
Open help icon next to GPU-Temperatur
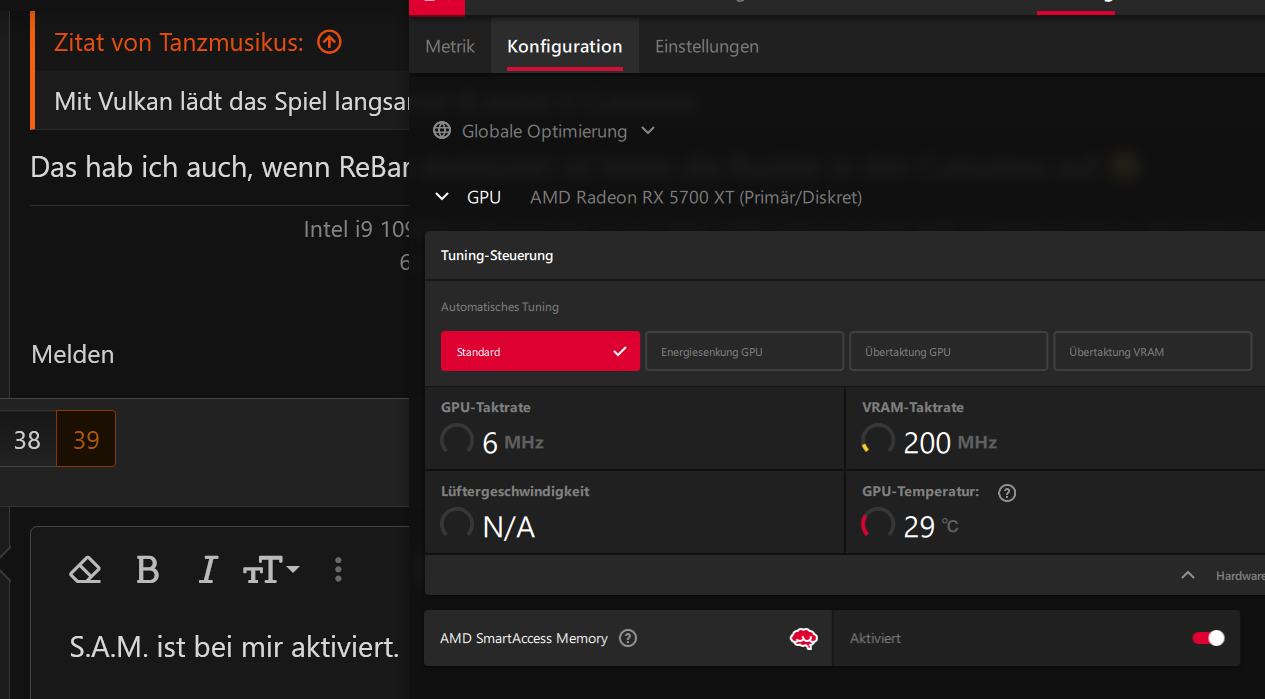[x=1007, y=492]
